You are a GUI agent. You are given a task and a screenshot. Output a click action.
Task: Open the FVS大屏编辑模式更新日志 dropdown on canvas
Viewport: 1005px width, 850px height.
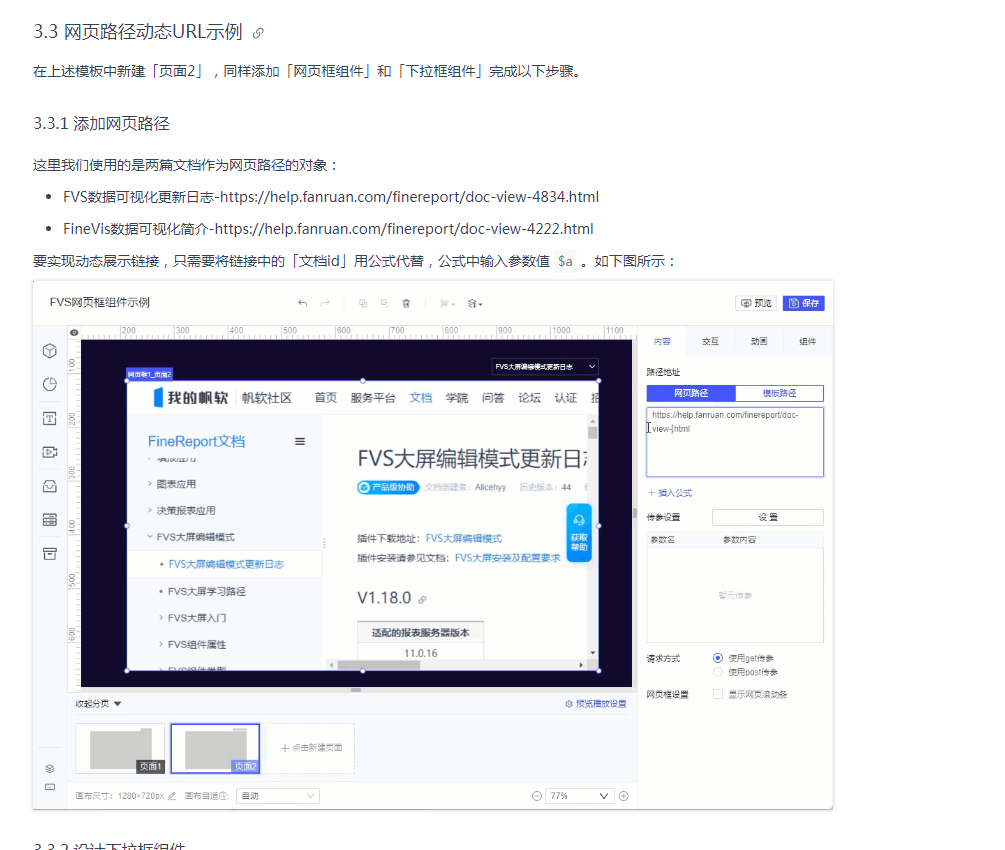pos(545,367)
